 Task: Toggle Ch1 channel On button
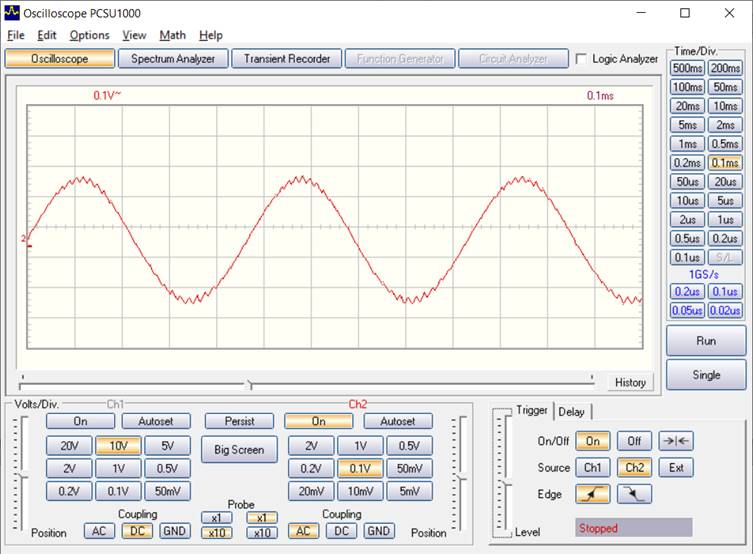[x=80, y=421]
